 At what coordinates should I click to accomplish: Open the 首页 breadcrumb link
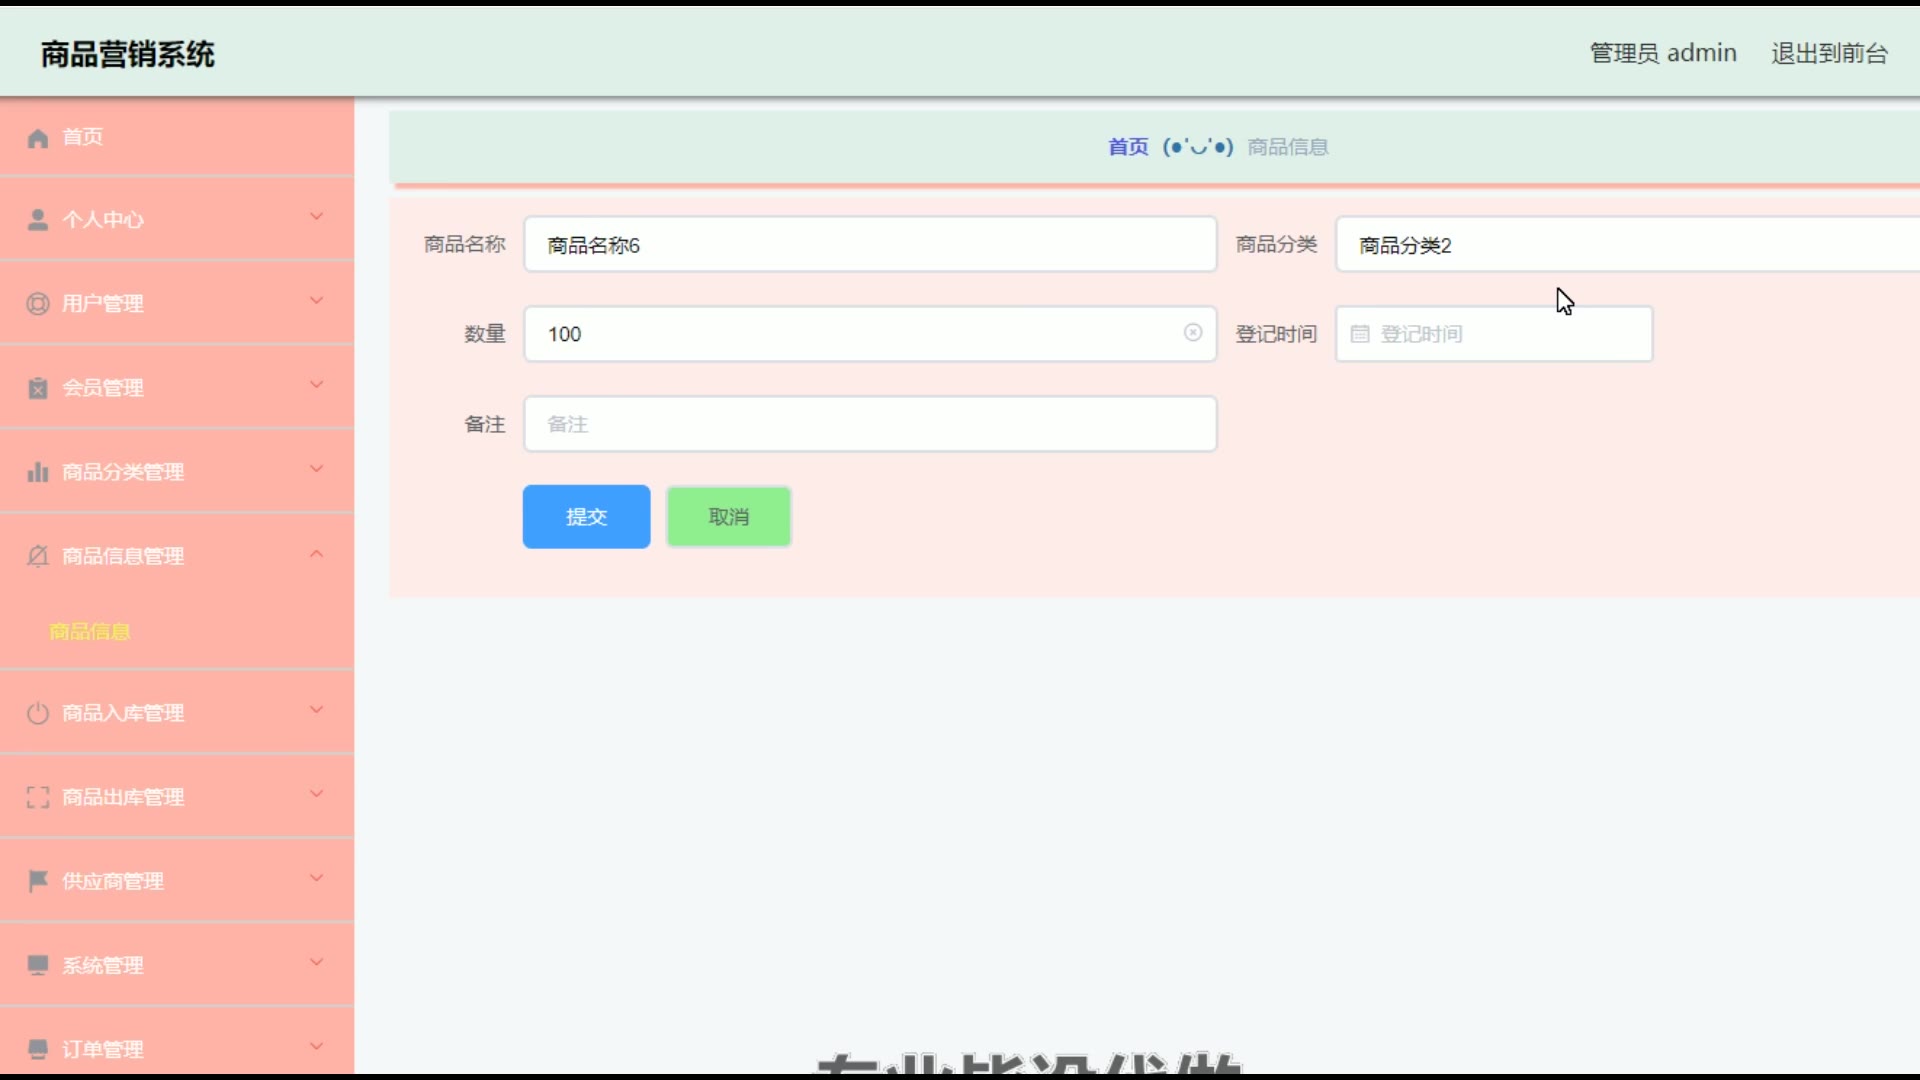pos(1128,147)
